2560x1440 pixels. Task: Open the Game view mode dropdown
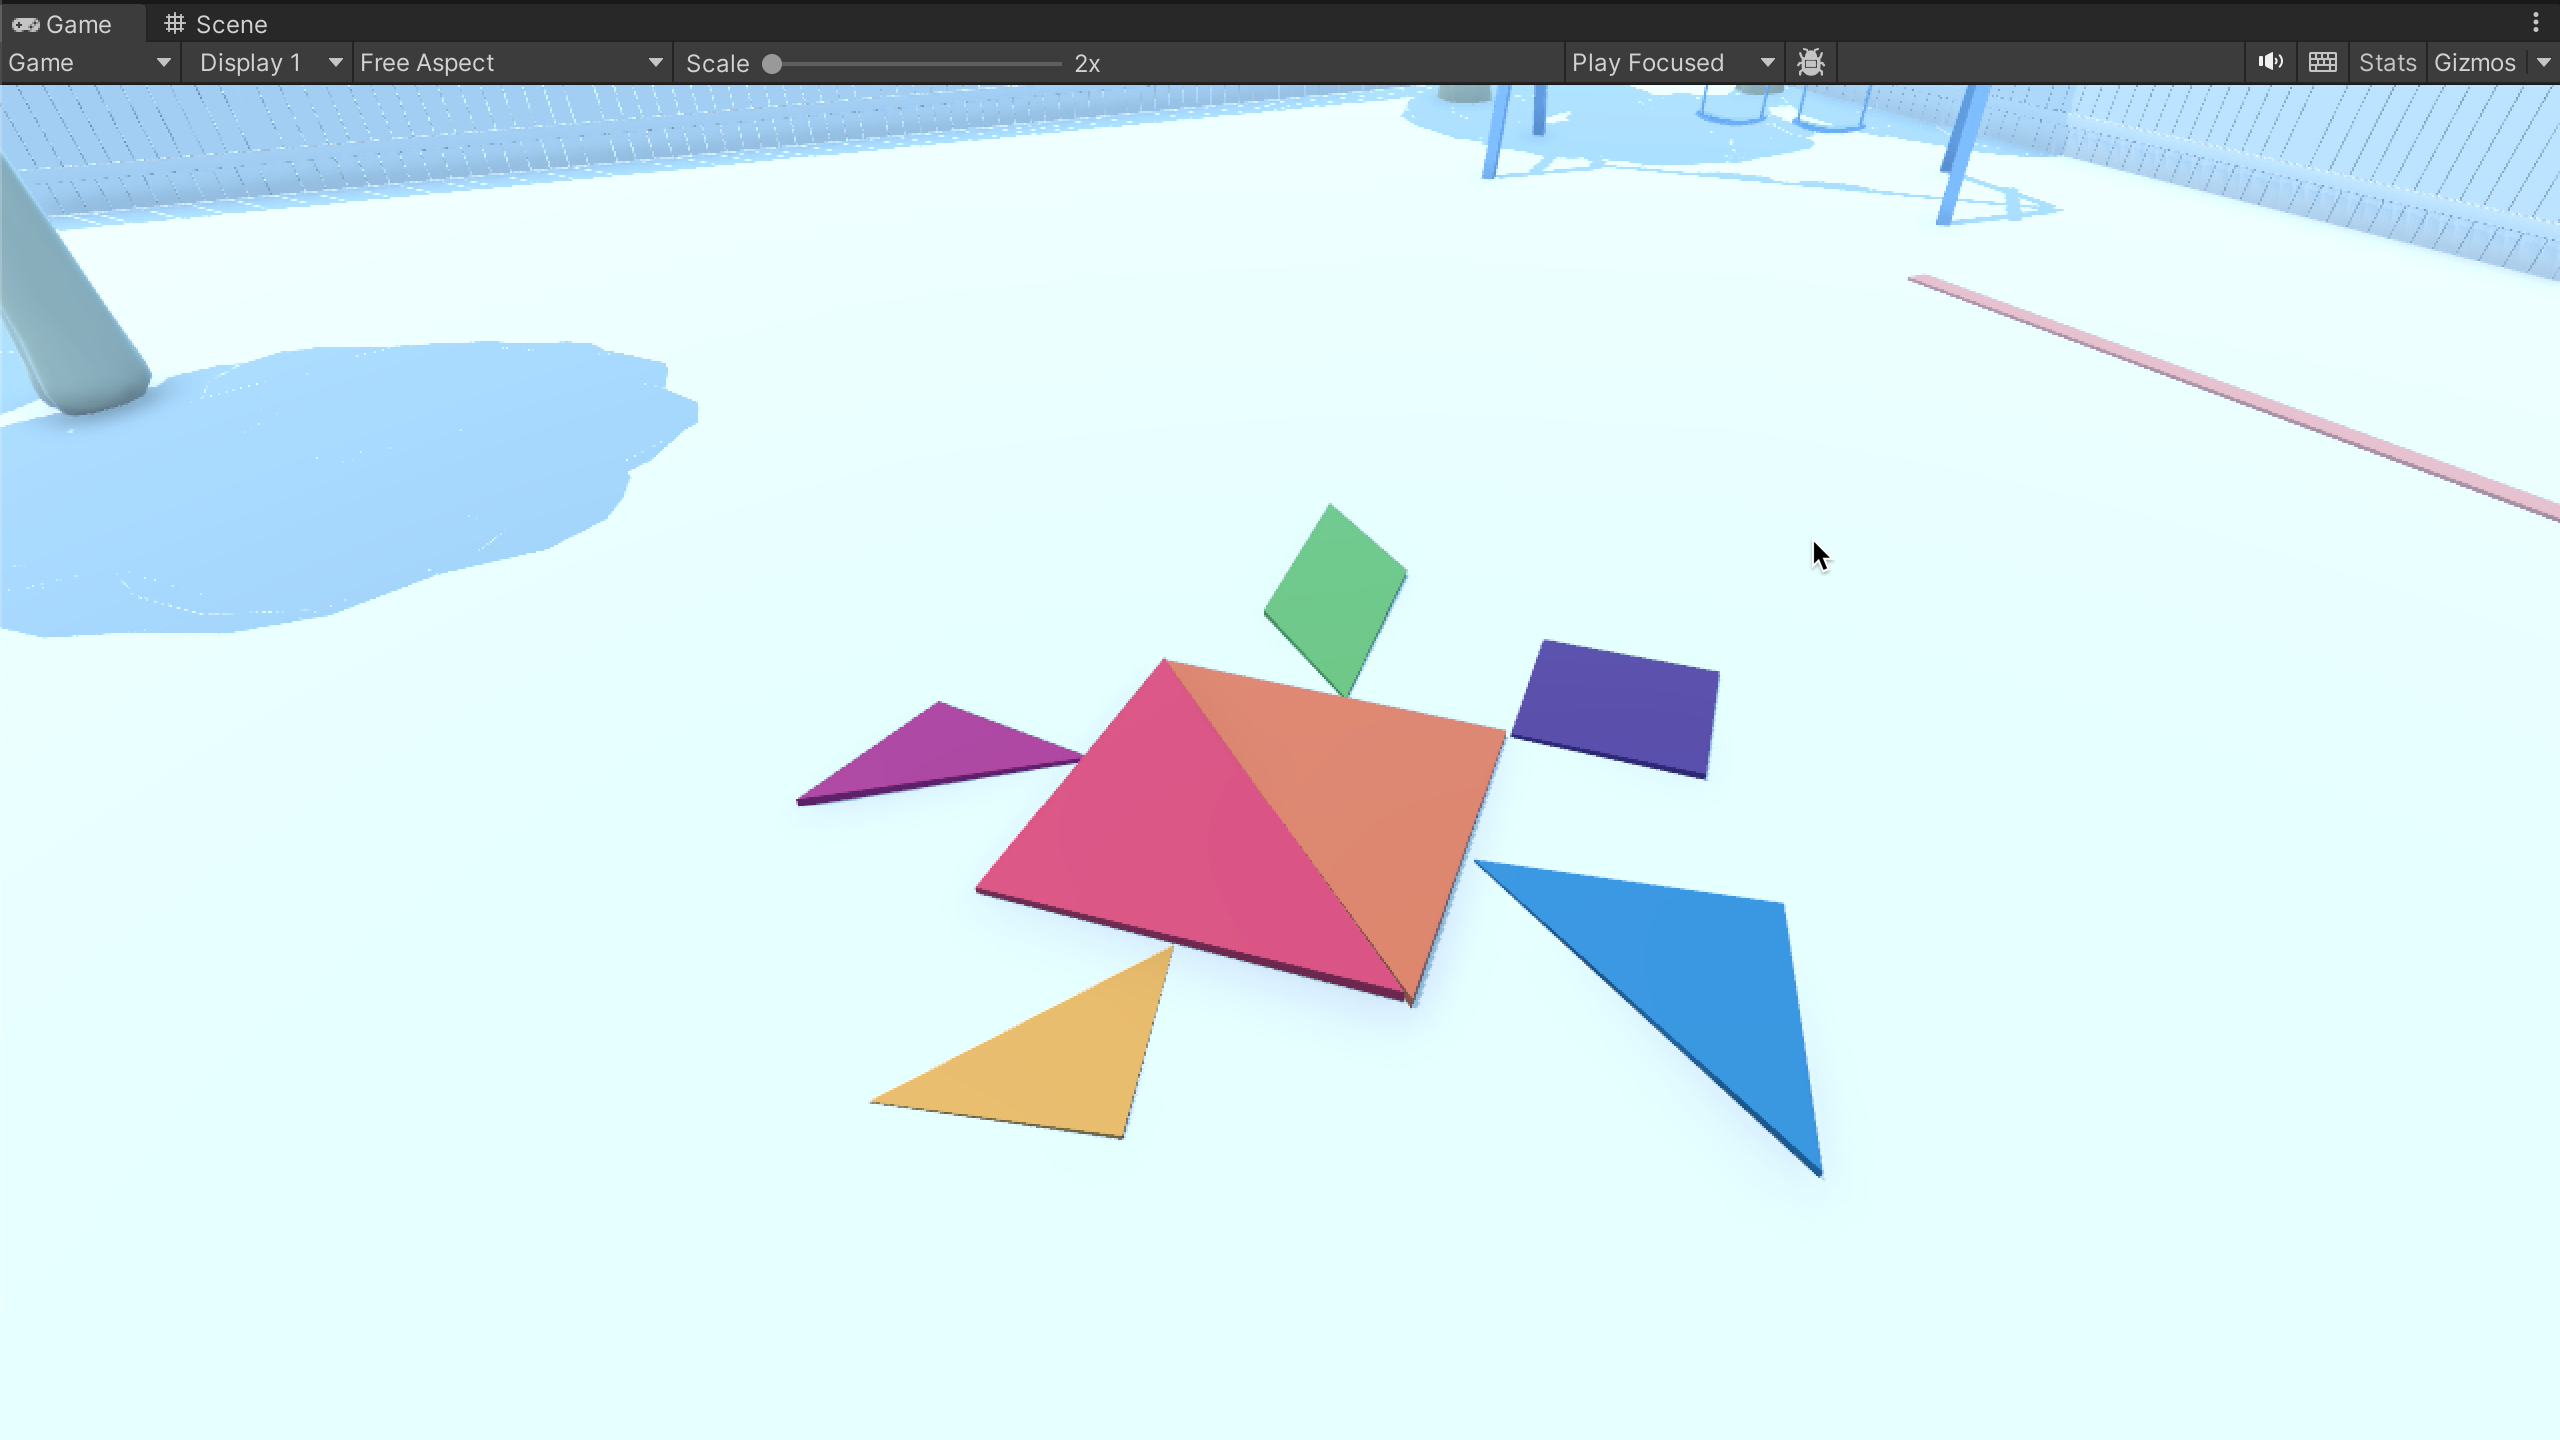coord(88,62)
